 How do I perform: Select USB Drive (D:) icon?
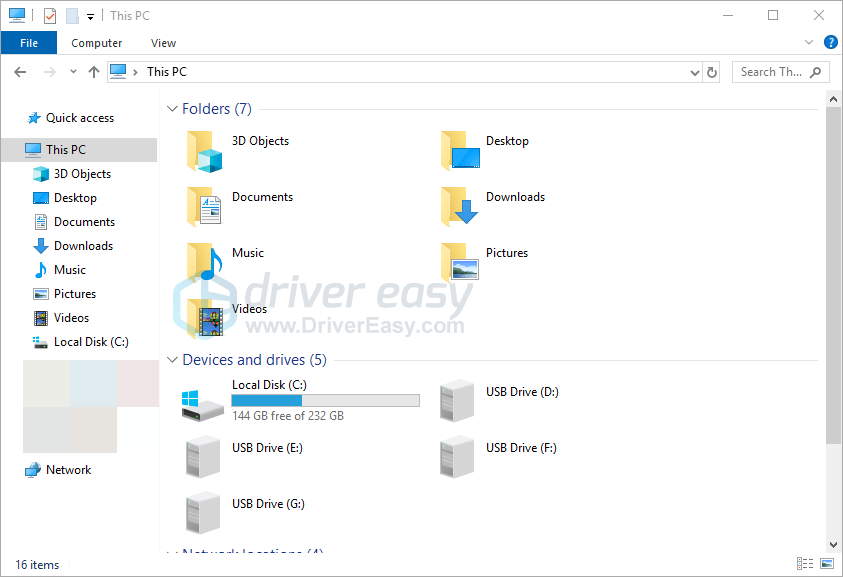click(459, 401)
